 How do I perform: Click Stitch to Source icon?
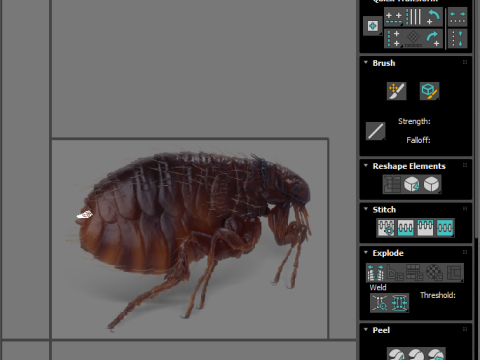tap(425, 228)
